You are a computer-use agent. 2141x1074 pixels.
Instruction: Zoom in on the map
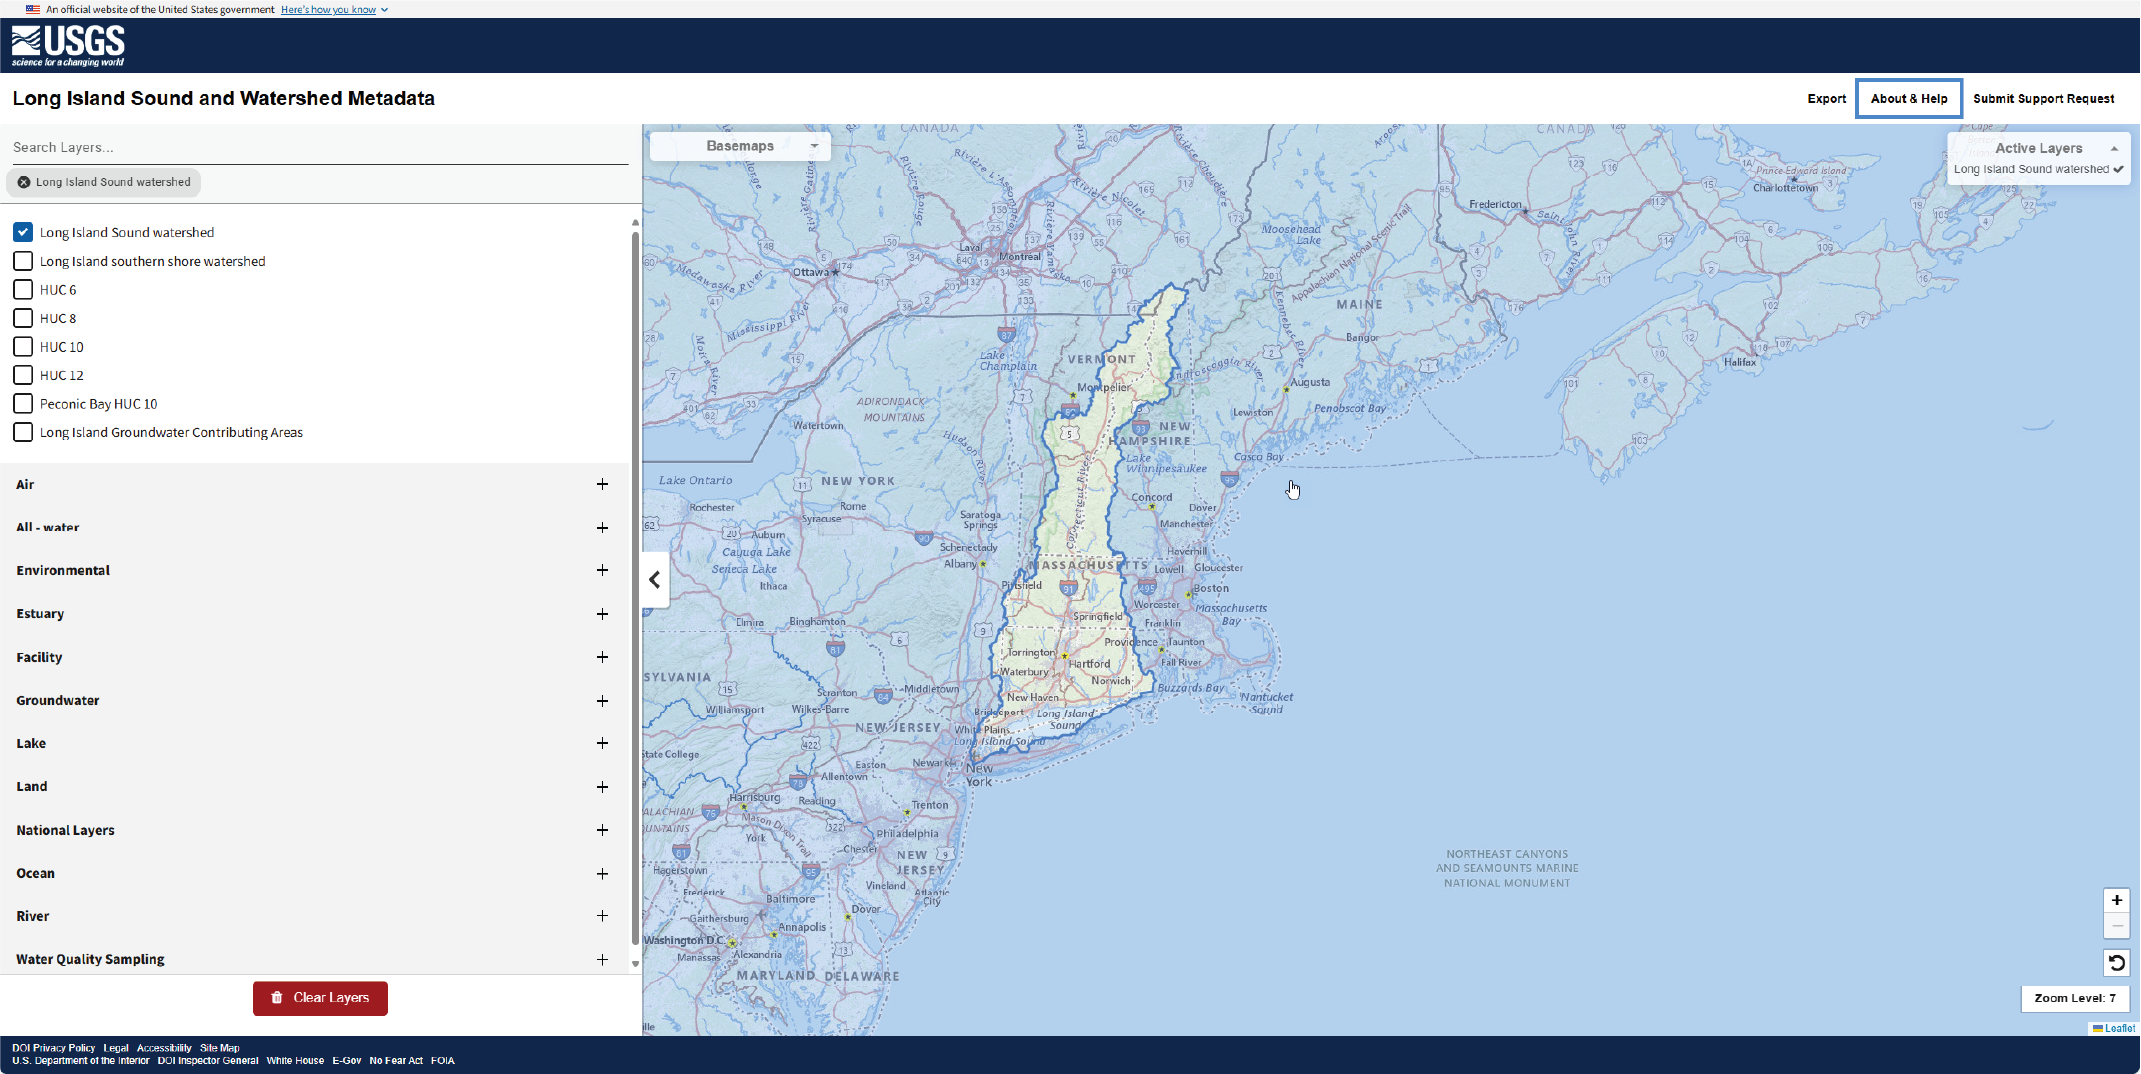coord(2116,900)
